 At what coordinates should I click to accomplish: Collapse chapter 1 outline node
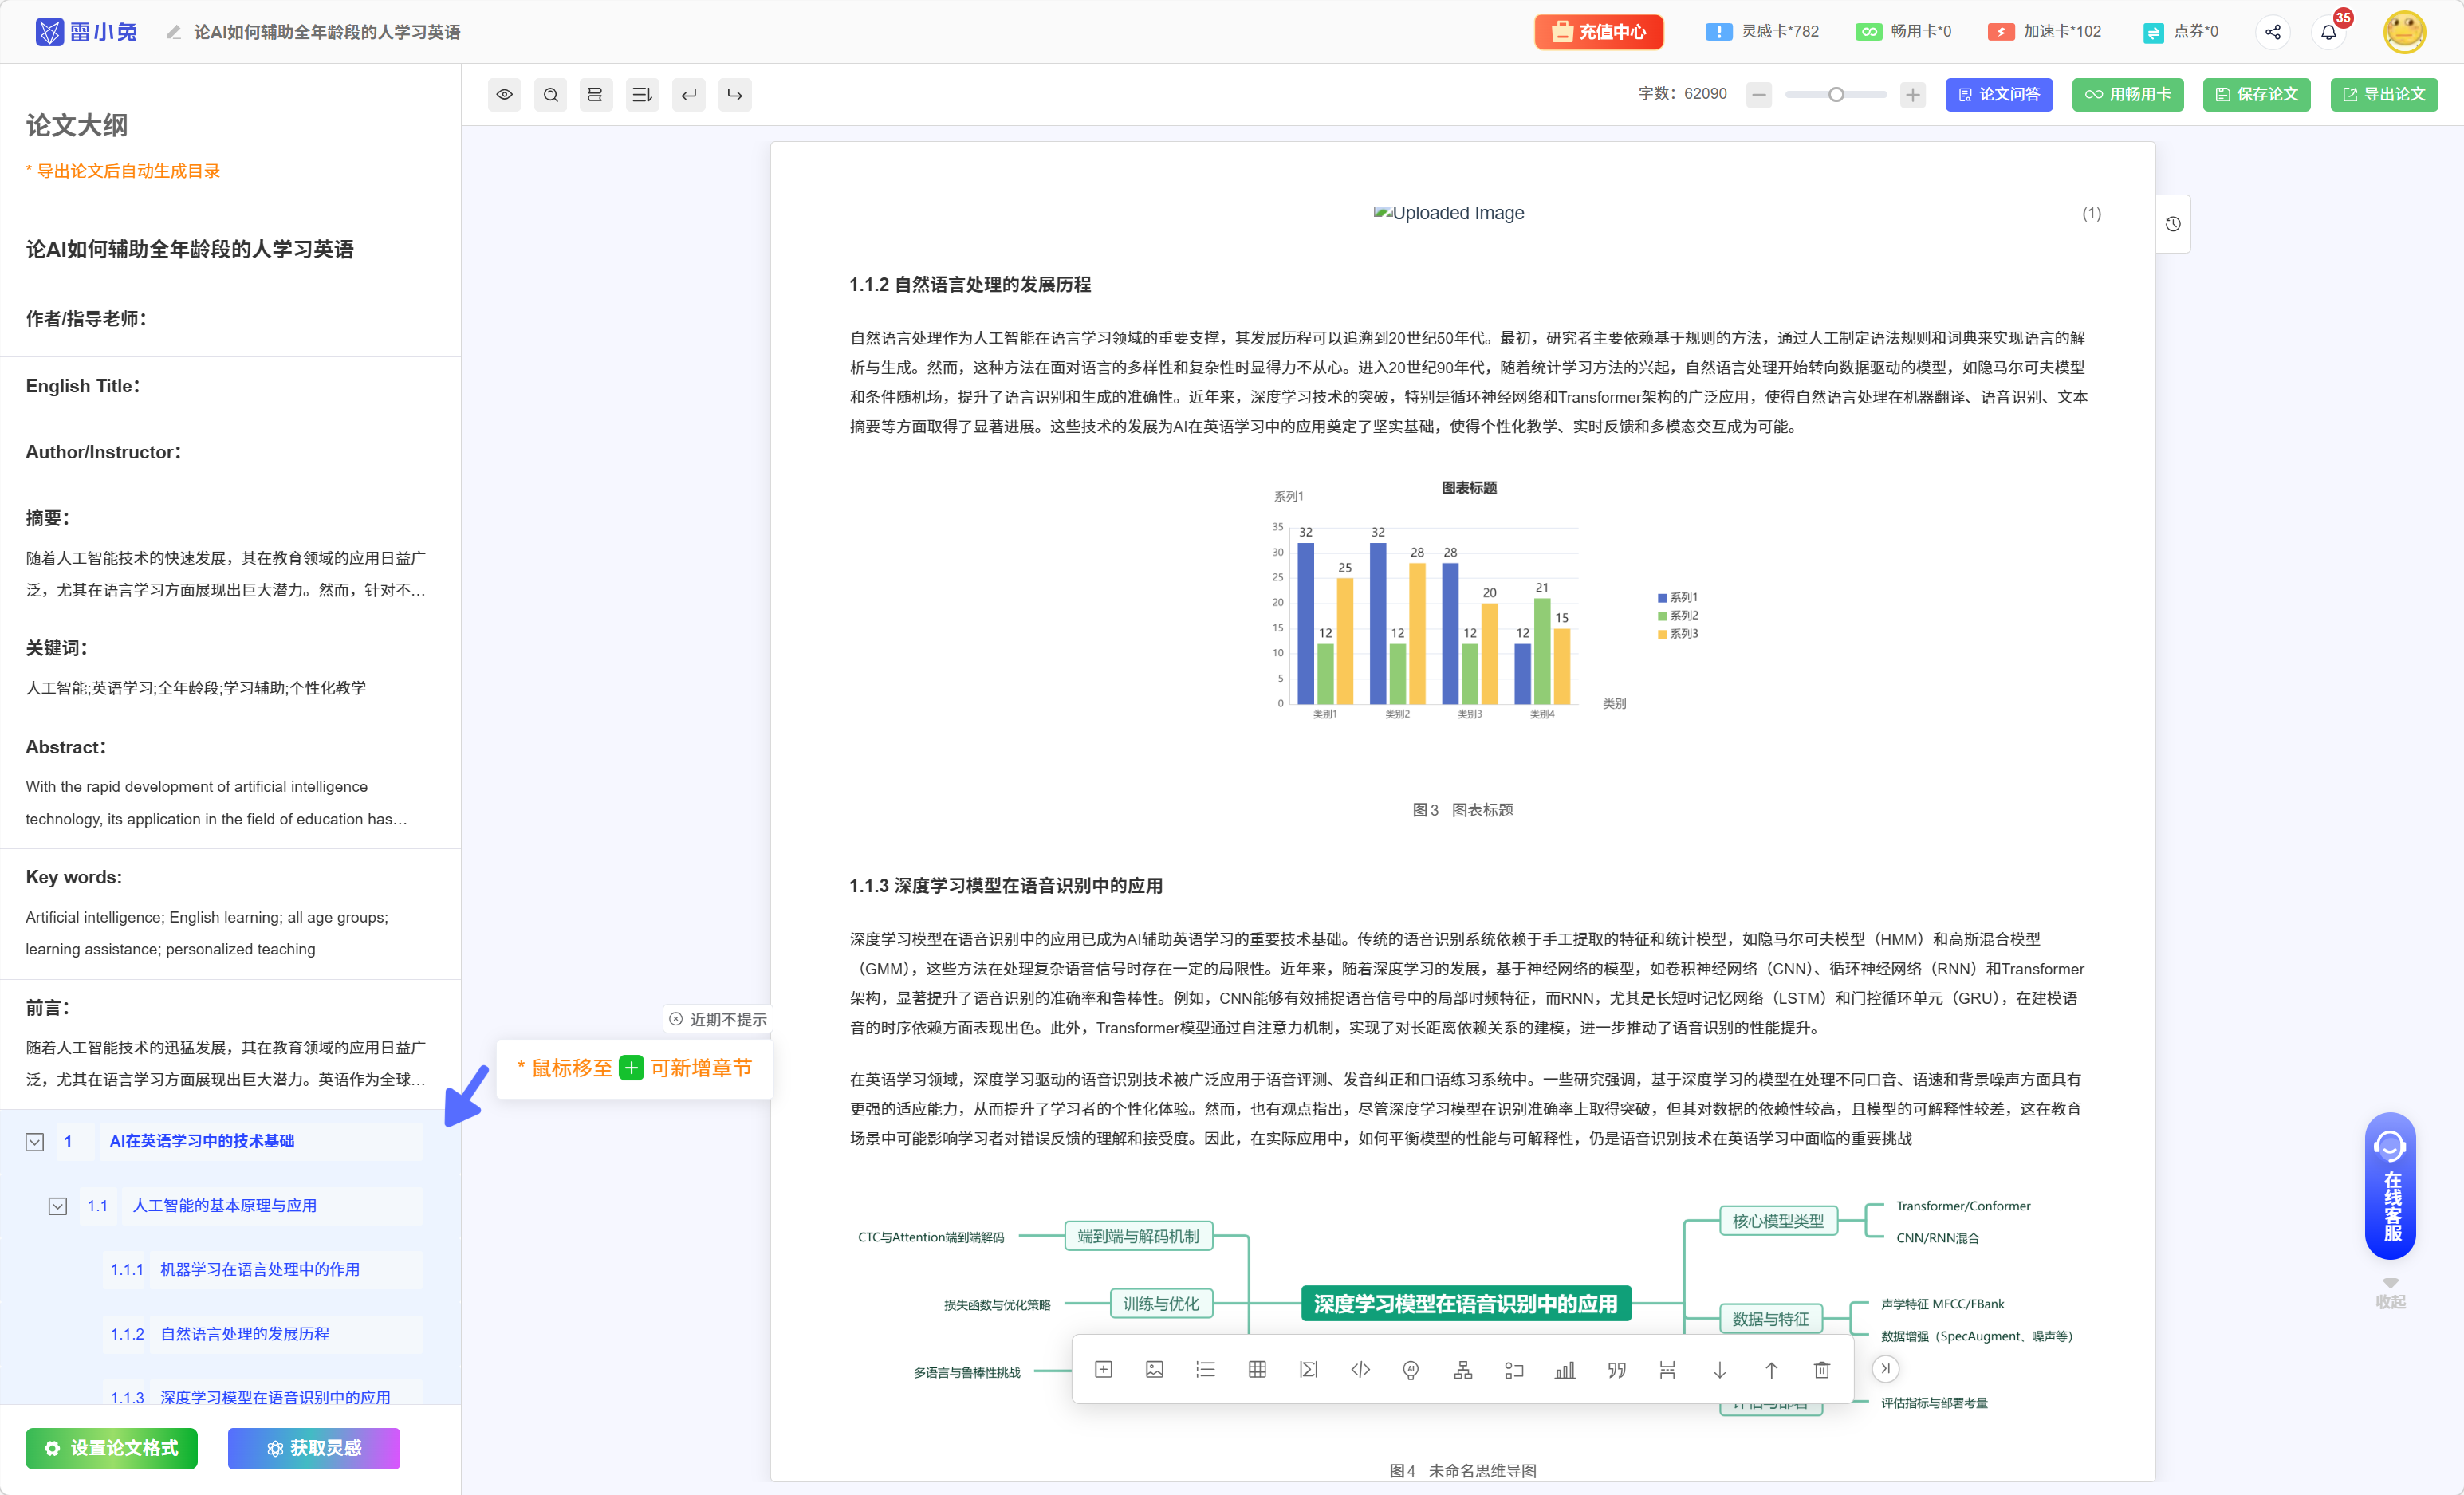[35, 1141]
